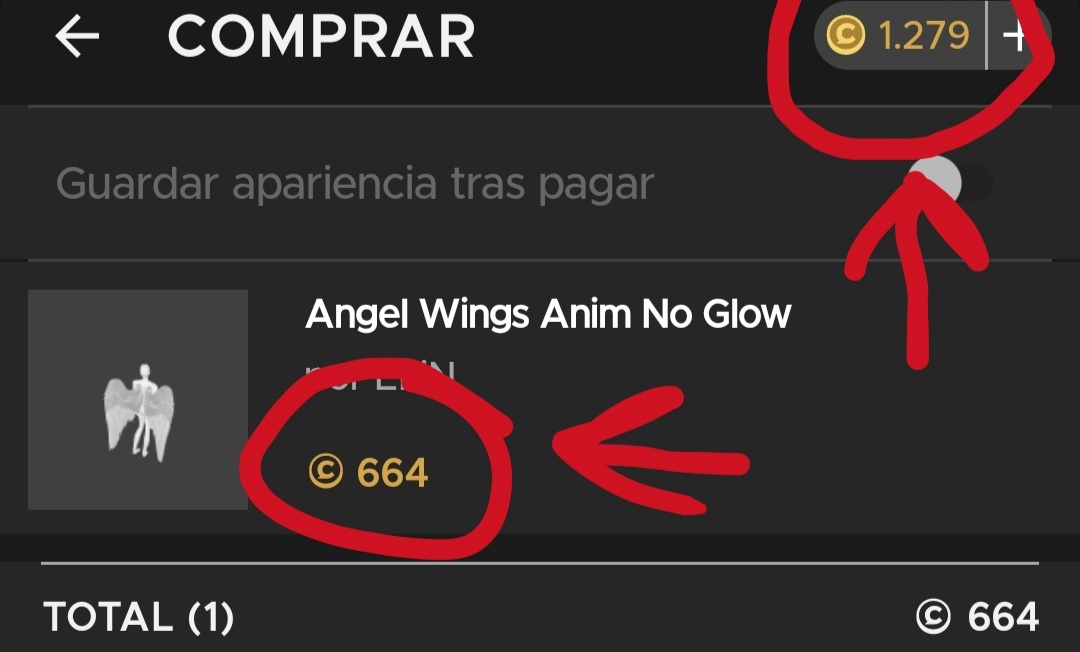Open the 1.279 coin balance pill
Screen dimensions: 1080x652
tap(932, 35)
